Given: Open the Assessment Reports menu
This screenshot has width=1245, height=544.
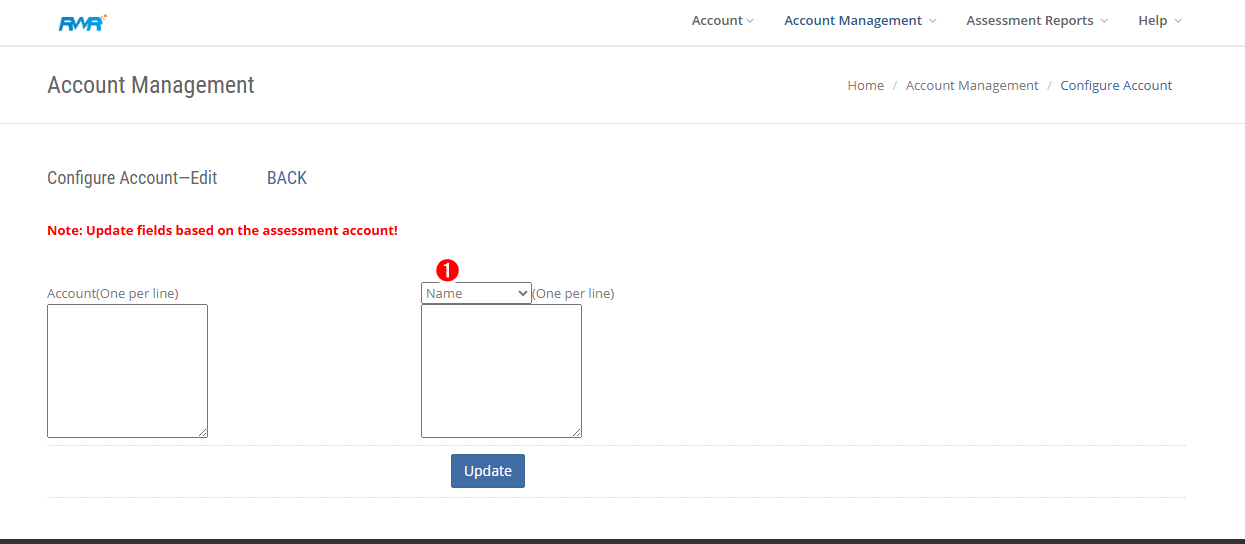Looking at the screenshot, I should tap(1029, 21).
